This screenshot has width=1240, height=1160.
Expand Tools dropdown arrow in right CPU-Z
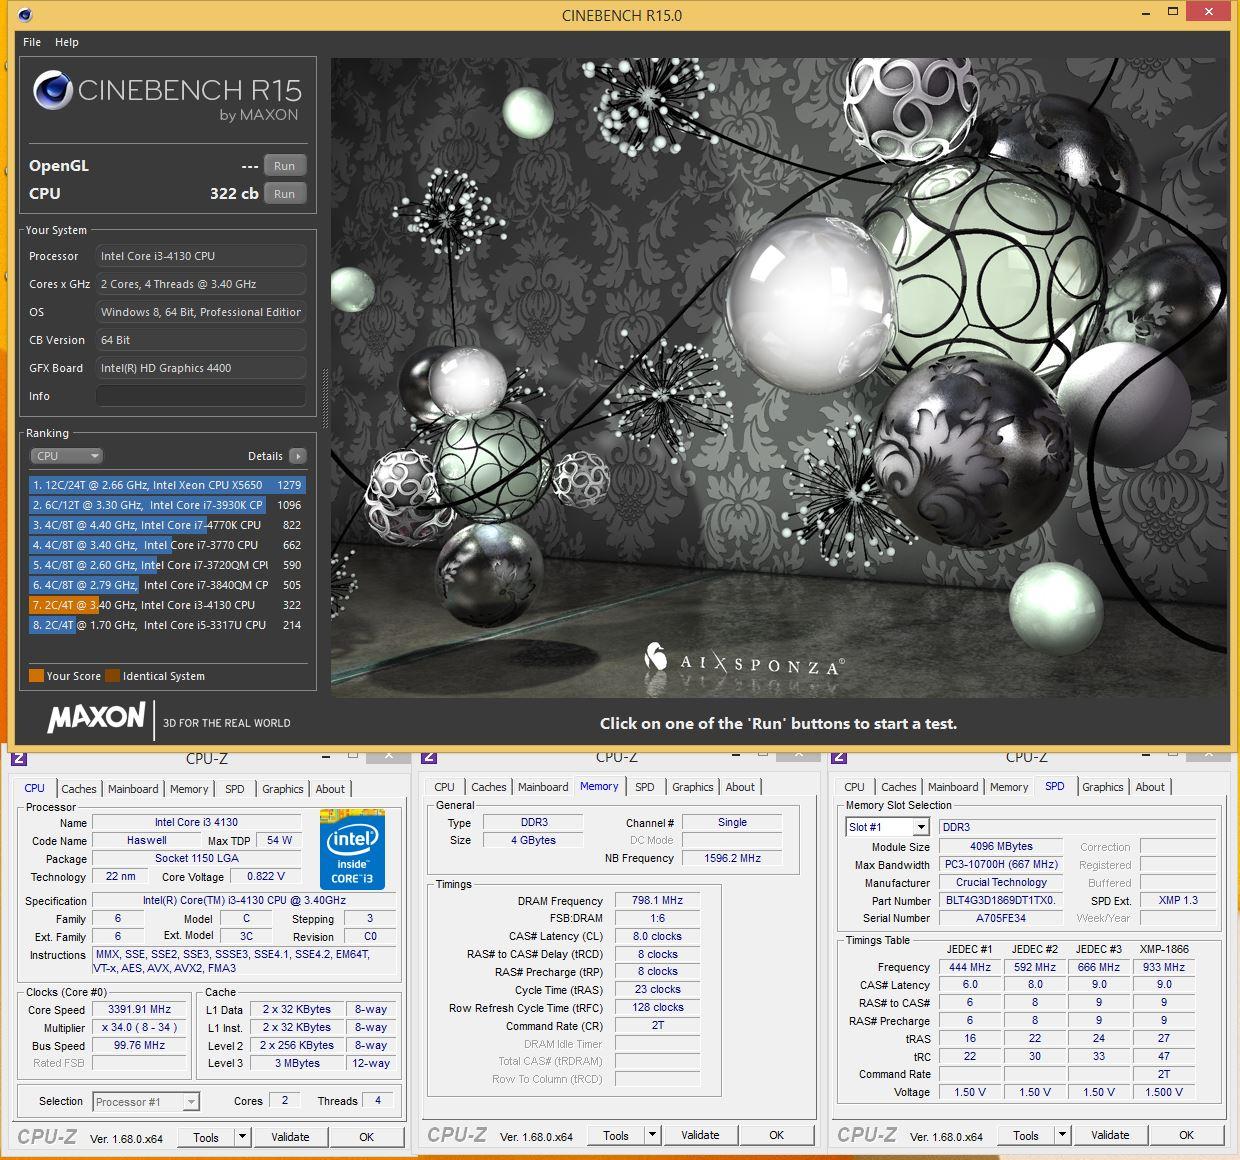point(1062,1135)
